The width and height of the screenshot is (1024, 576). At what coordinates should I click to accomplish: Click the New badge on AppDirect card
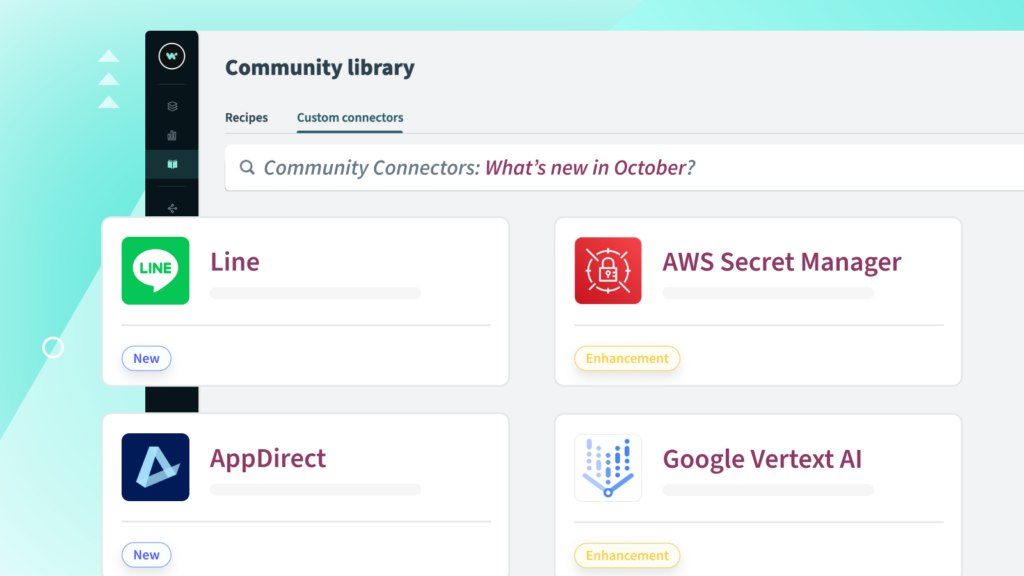146,555
